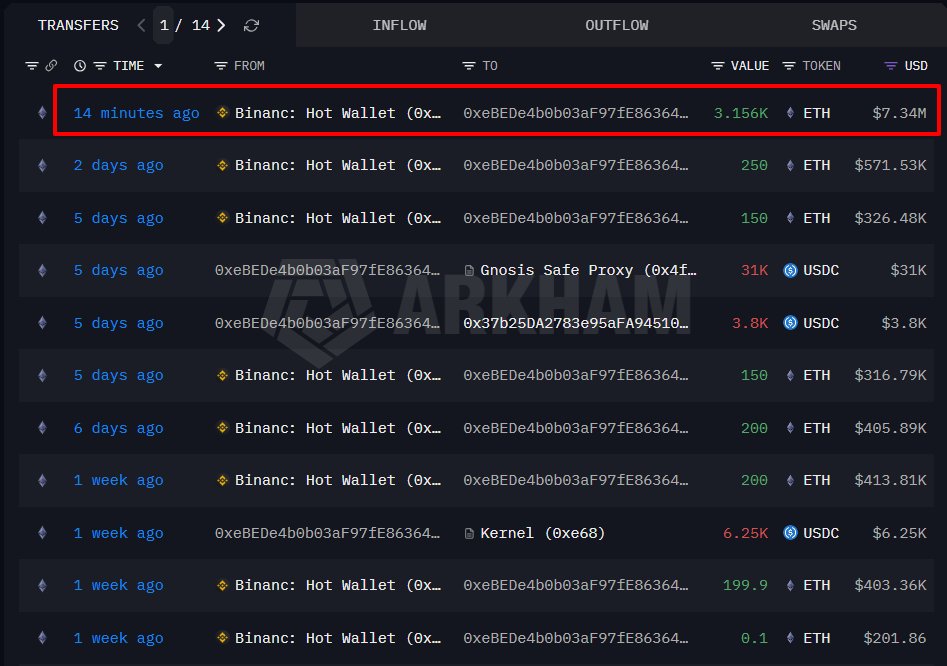Click address 0x37b25DA2783e95aFA94510…
This screenshot has height=666, width=947.
[576, 323]
